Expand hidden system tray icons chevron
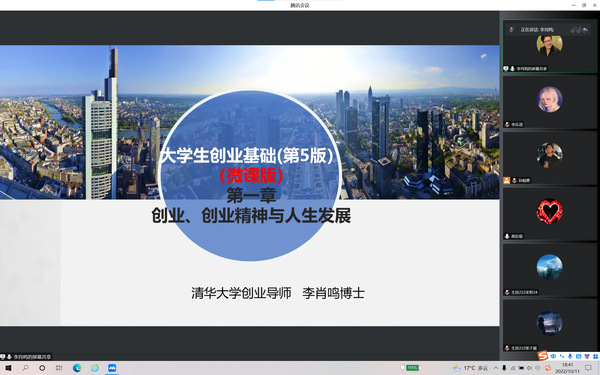600x375 pixels. pos(496,368)
